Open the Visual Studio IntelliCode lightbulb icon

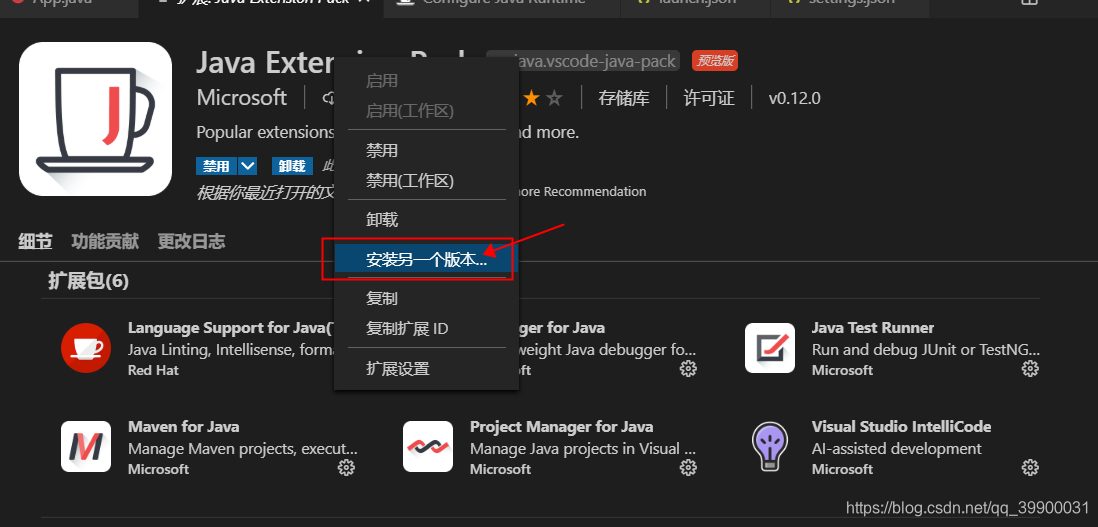tap(770, 447)
